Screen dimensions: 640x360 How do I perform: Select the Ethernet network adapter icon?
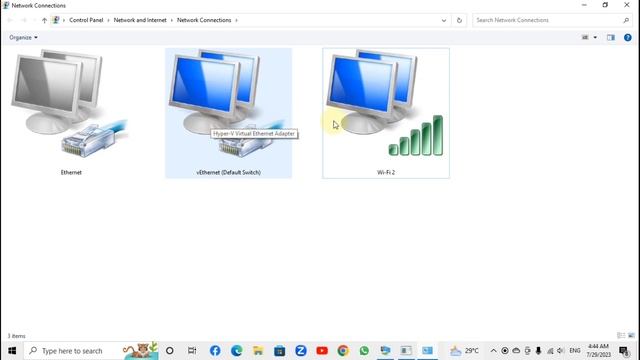(x=71, y=112)
